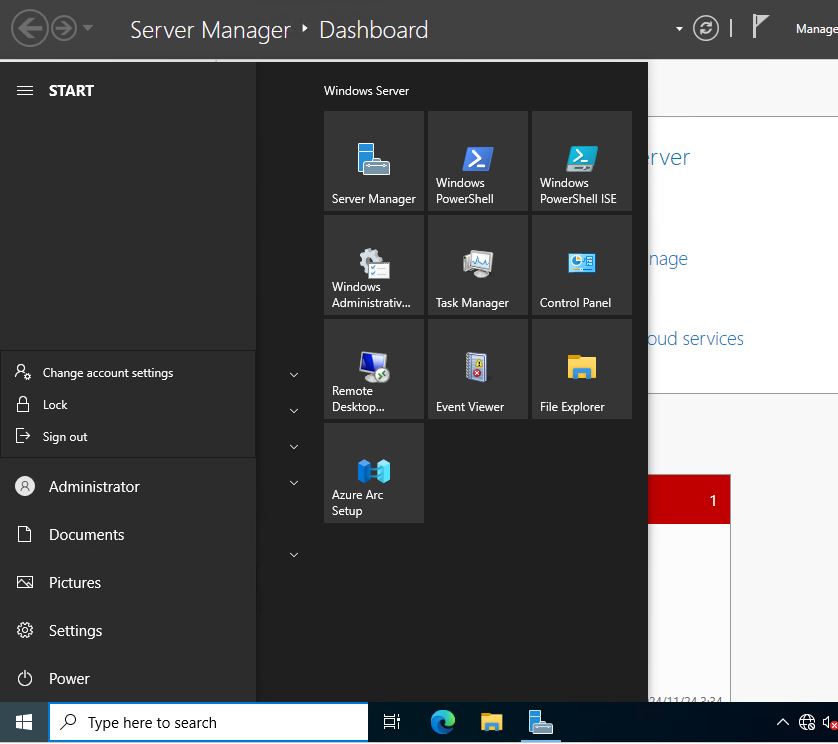838x744 pixels.
Task: Click the Administrator account entry
Action: pyautogui.click(x=128, y=486)
